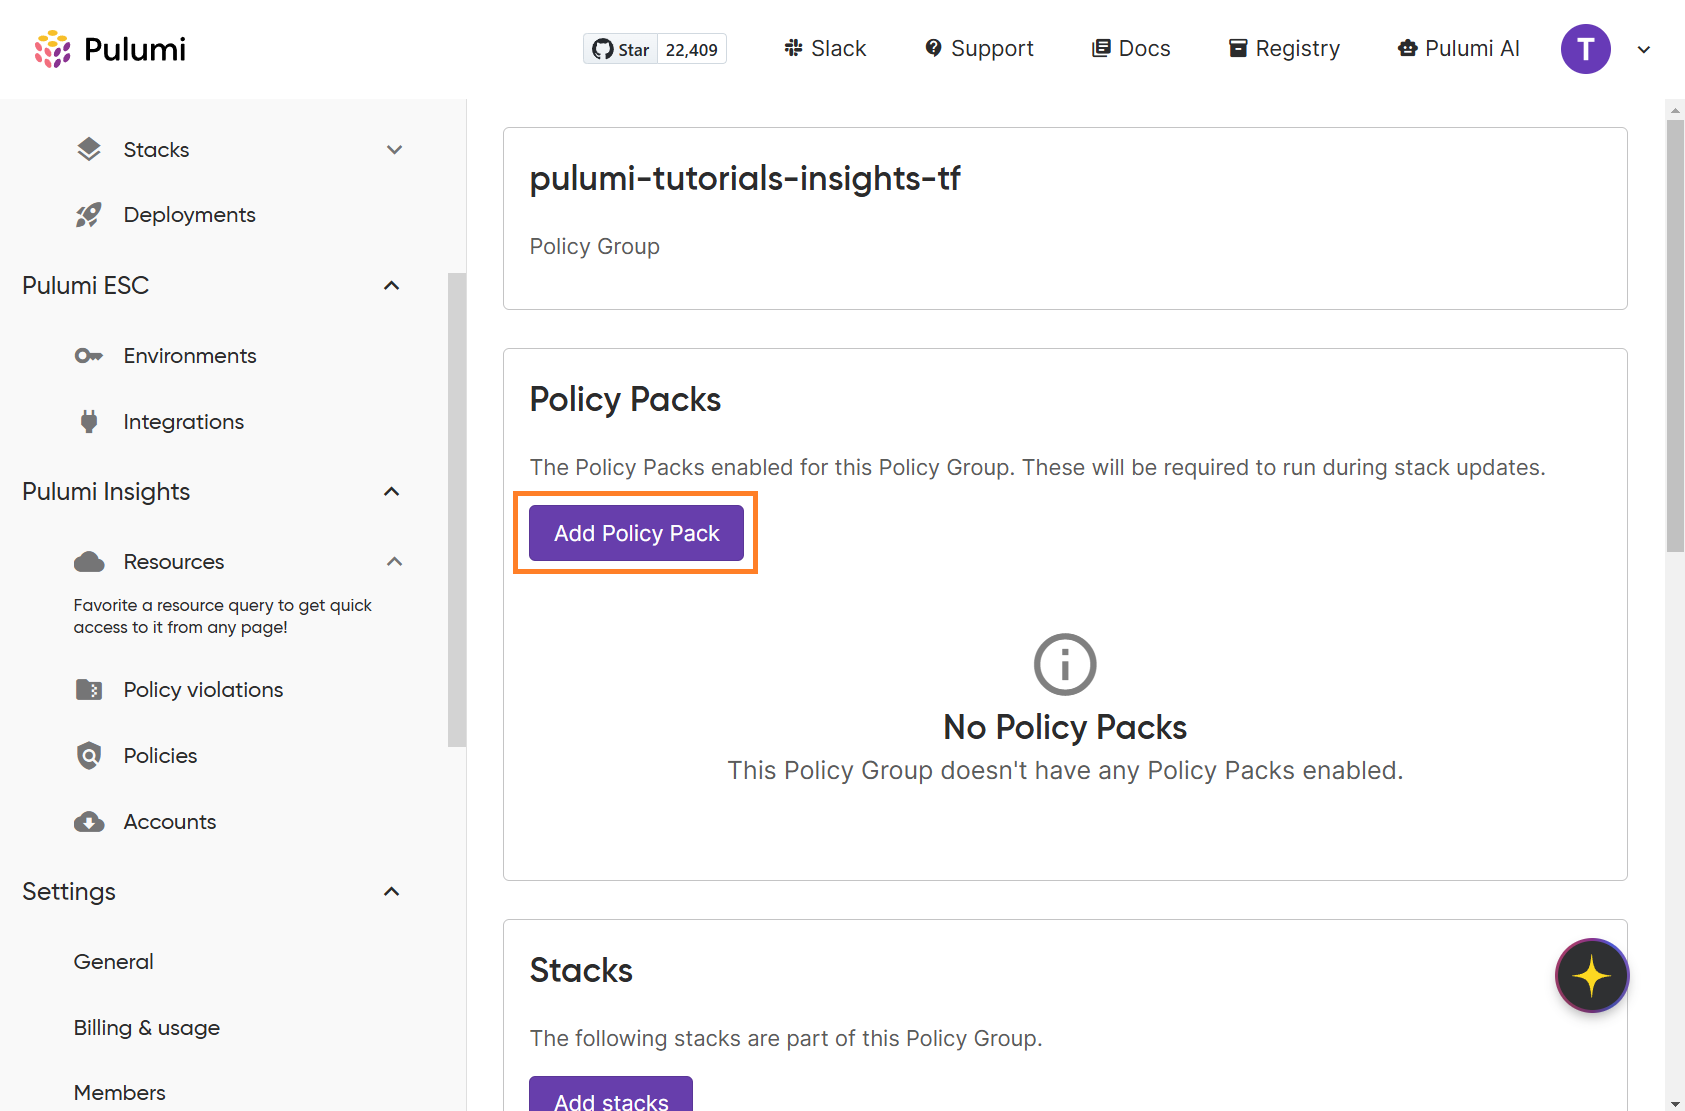
Task: Open the floating sparkle assistant button
Action: (x=1591, y=975)
